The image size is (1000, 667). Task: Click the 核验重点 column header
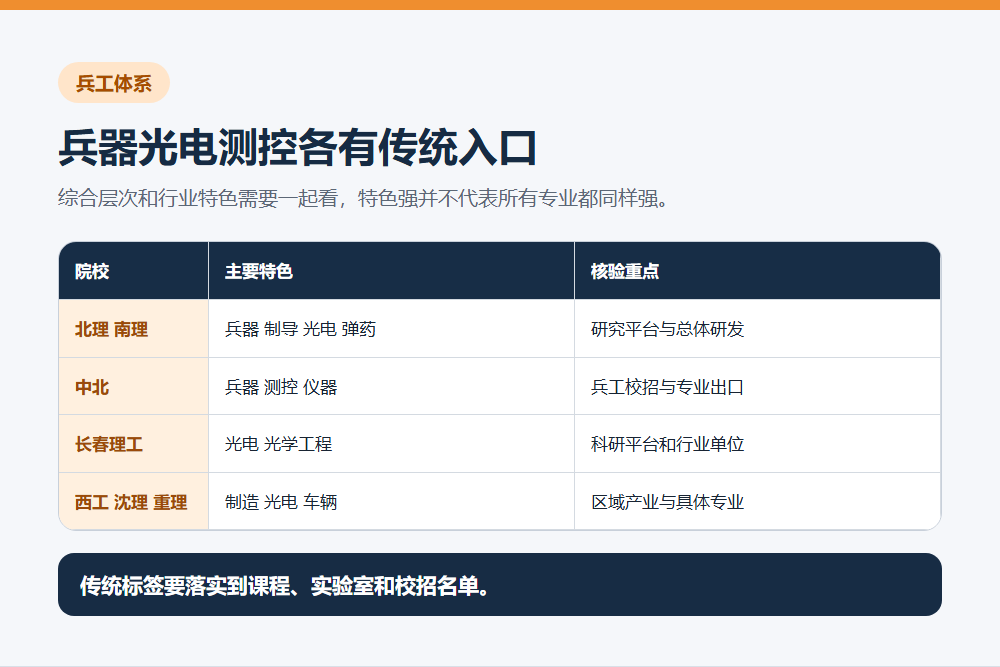(x=758, y=271)
